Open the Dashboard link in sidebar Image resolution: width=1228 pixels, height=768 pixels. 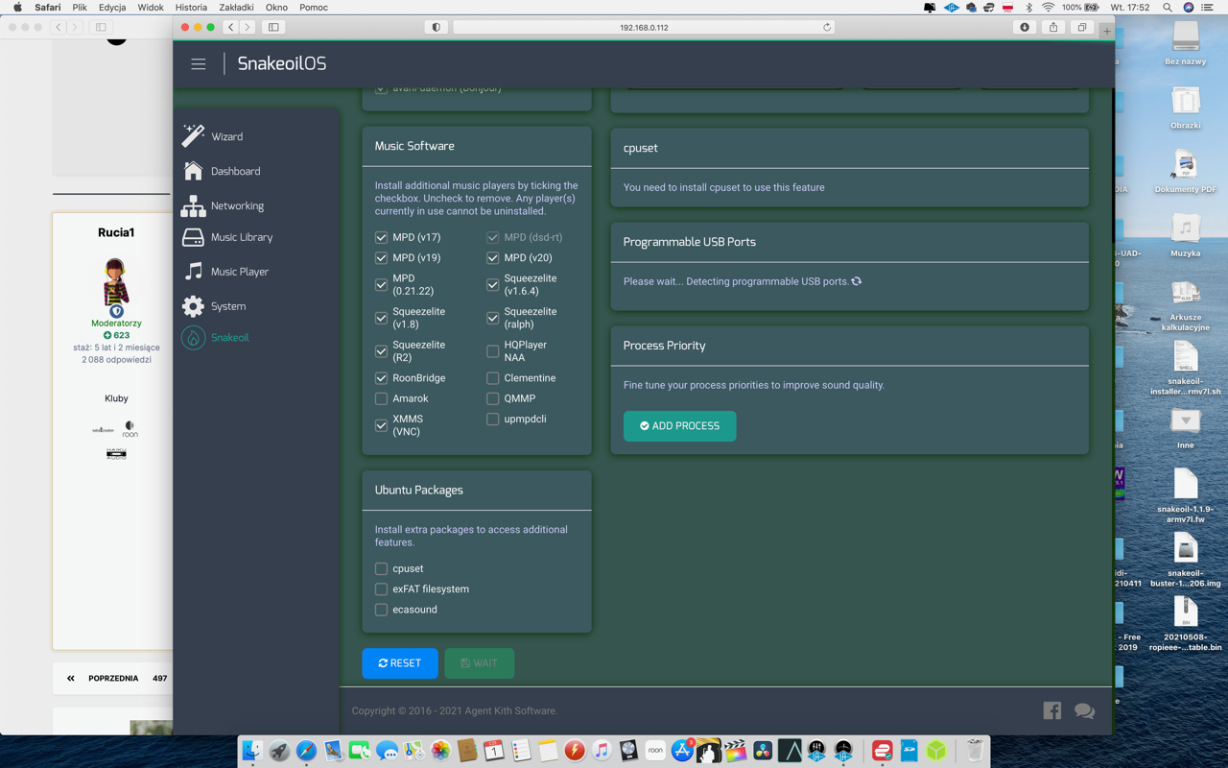coord(235,171)
